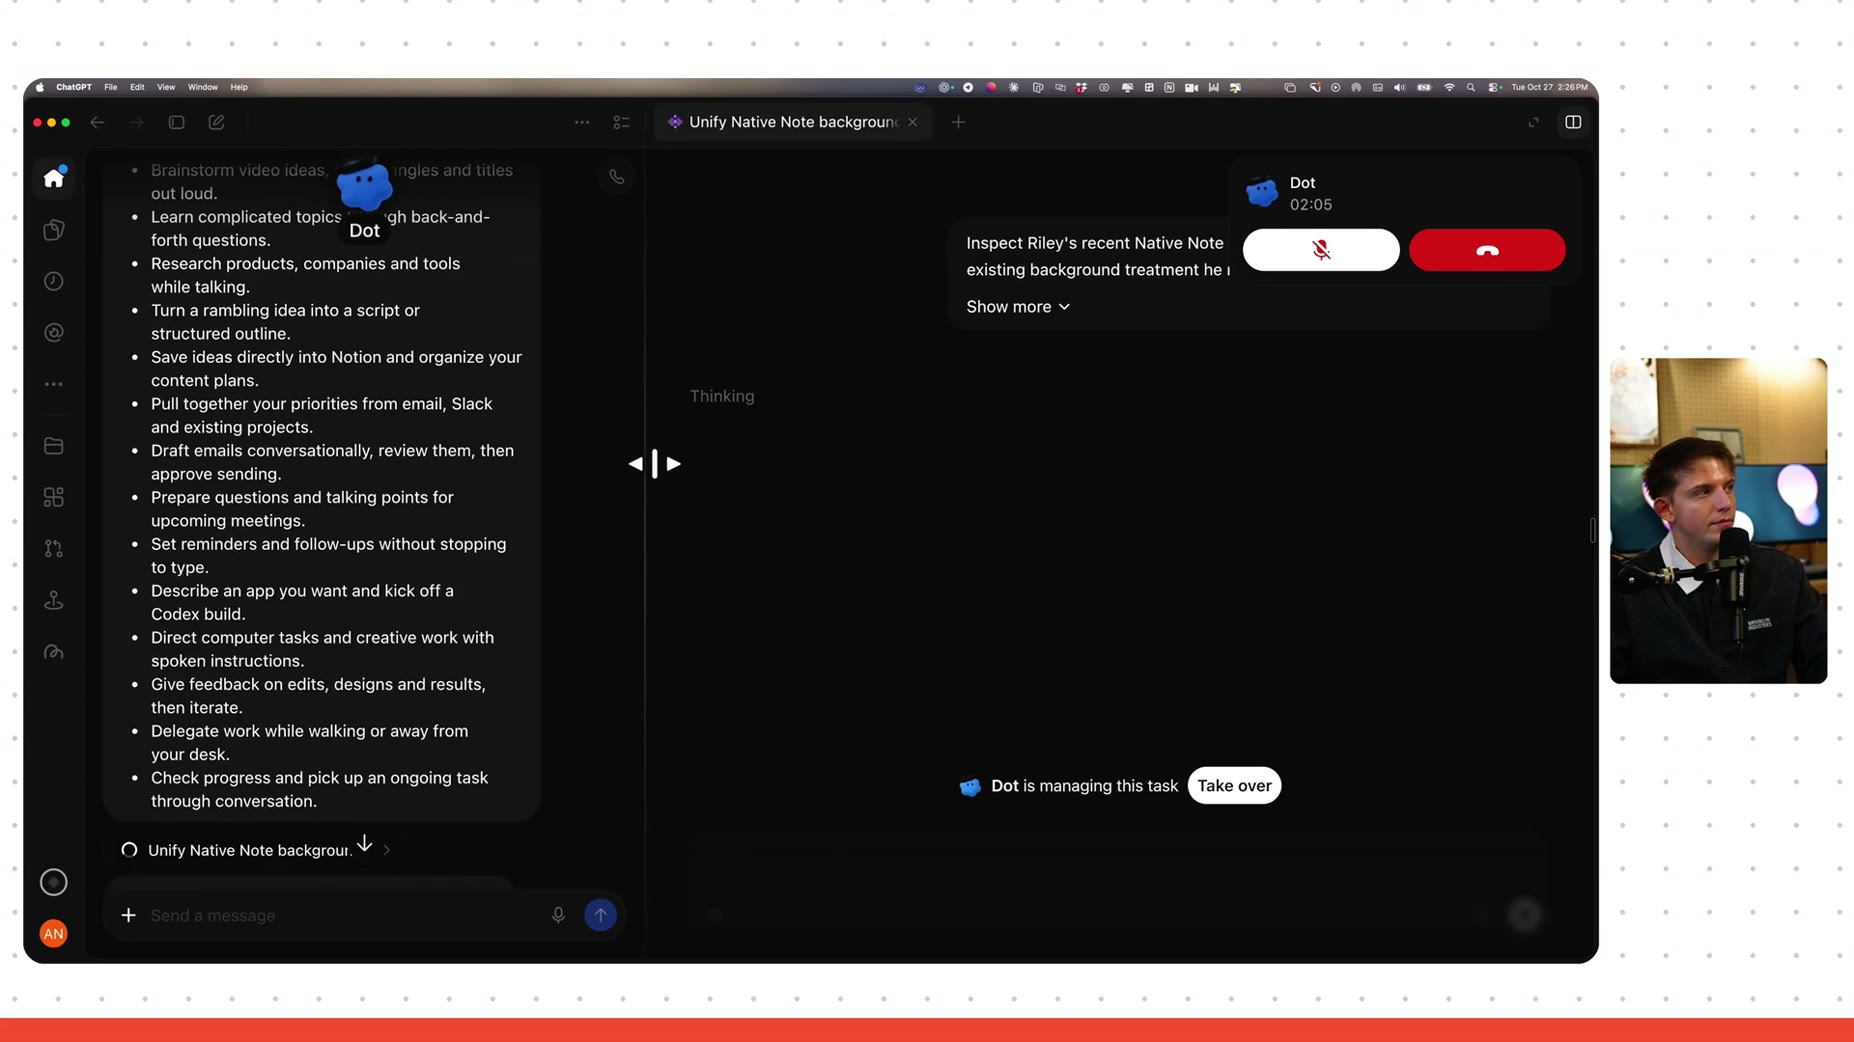1854x1042 pixels.
Task: Open Control Center in the menu bar
Action: point(1494,87)
